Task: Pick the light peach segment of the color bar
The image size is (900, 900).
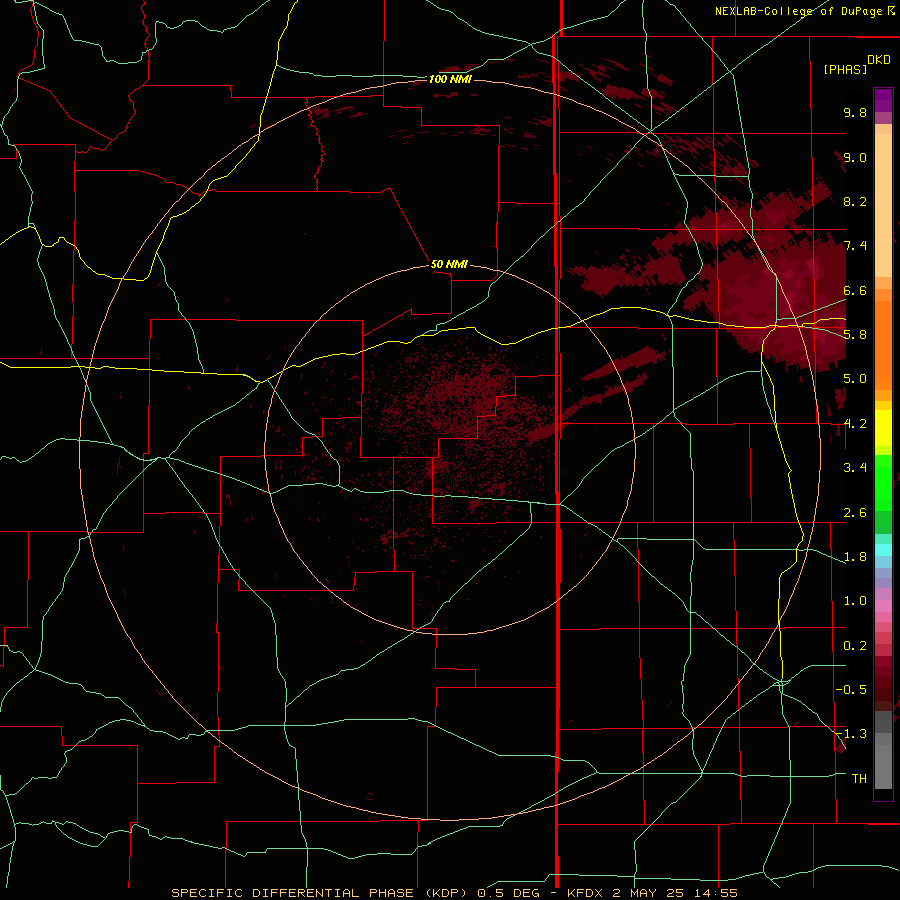Action: 883,207
